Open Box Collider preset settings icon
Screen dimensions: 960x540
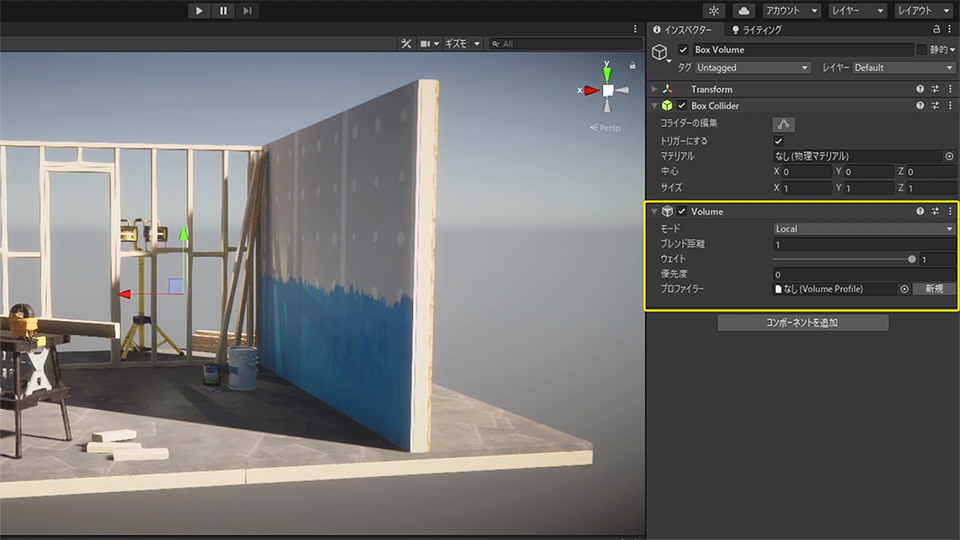(x=935, y=105)
